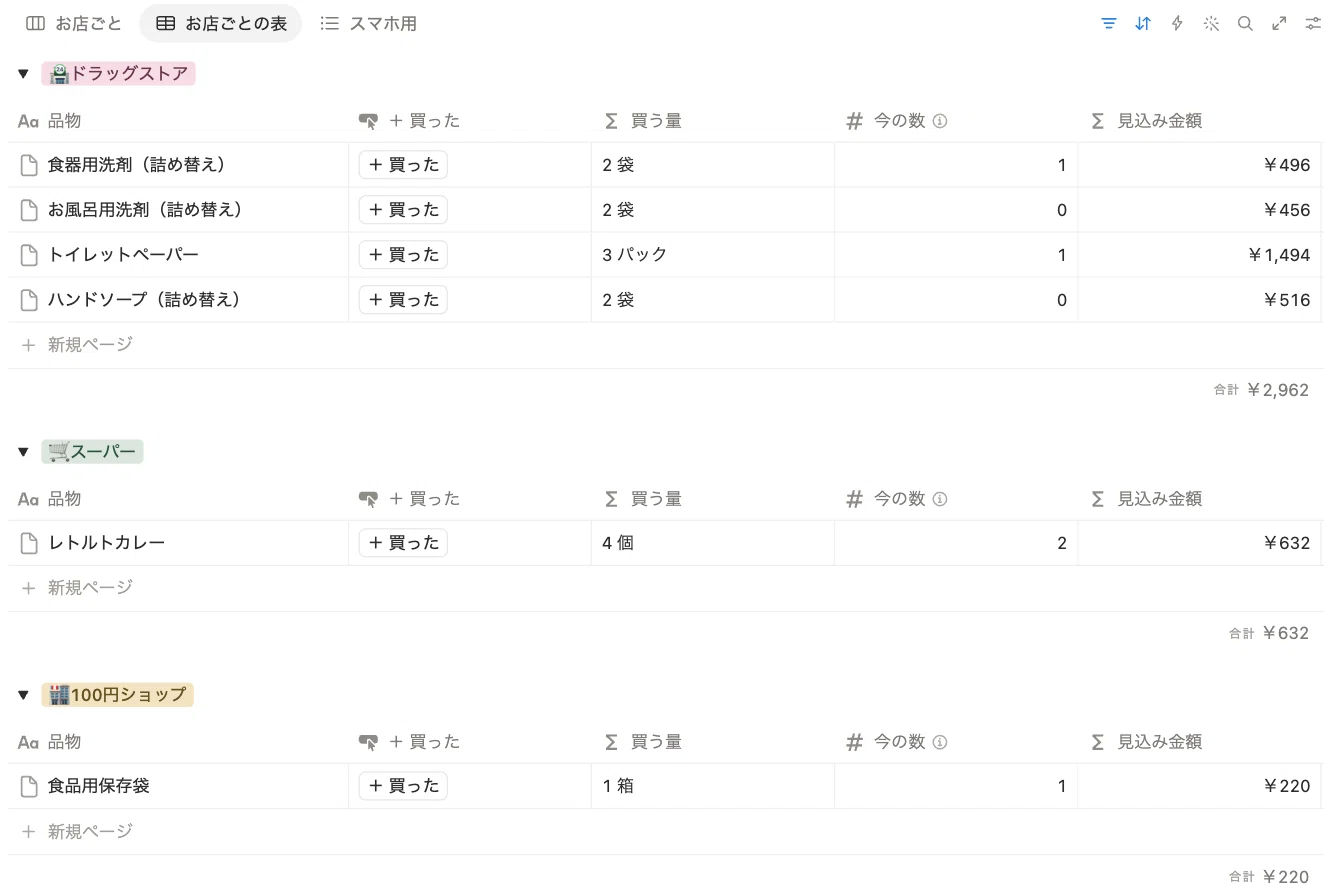Open page icon for 食器用洗剤（詰め替え）
The height and width of the screenshot is (896, 1324).
(29, 165)
